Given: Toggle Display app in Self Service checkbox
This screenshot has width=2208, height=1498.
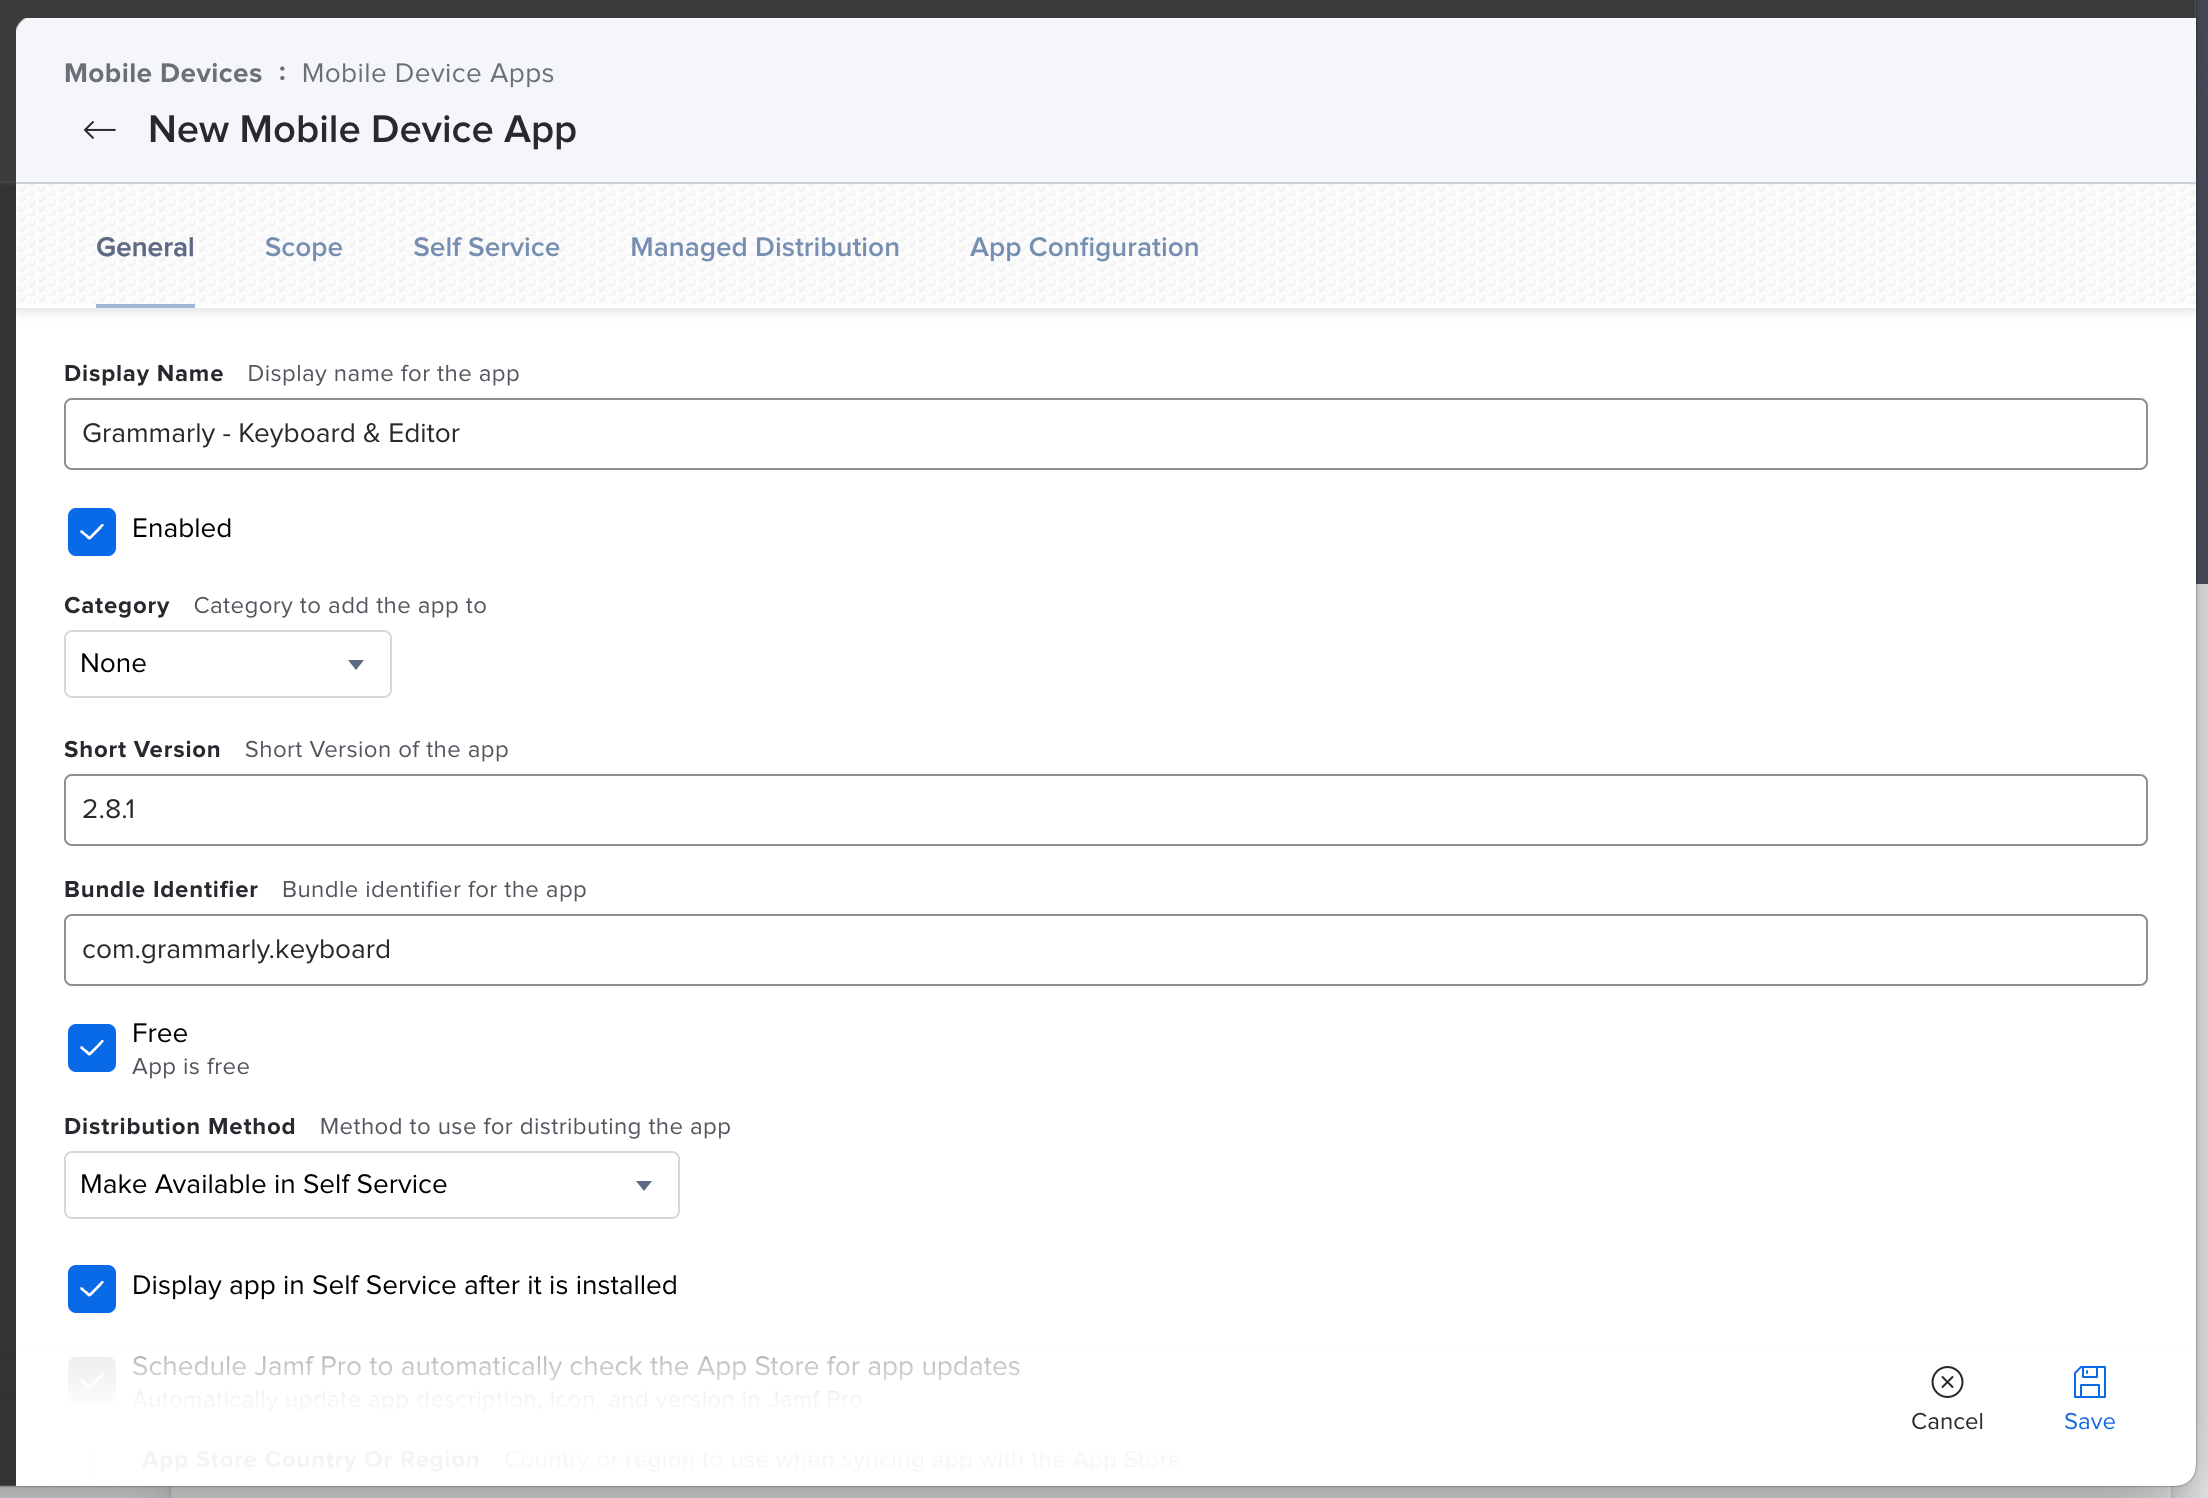Looking at the screenshot, I should pyautogui.click(x=92, y=1288).
